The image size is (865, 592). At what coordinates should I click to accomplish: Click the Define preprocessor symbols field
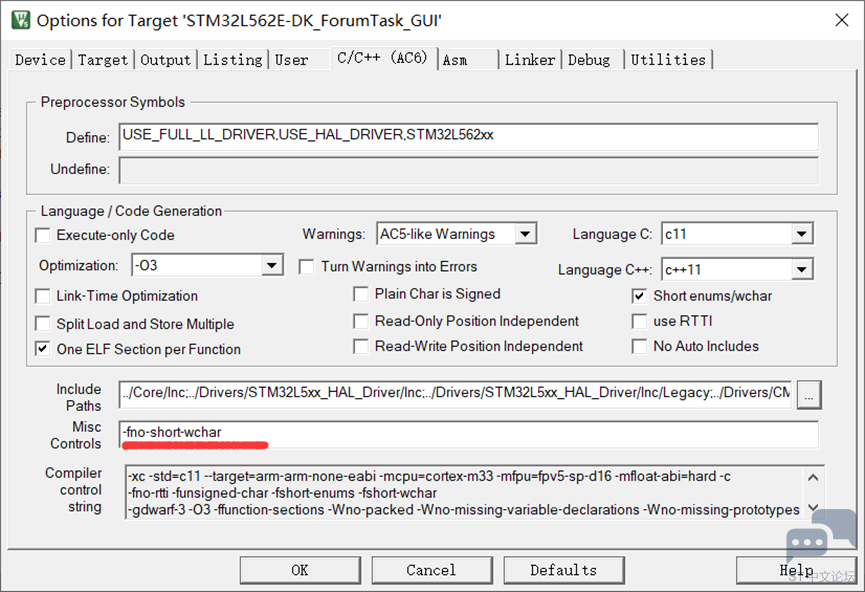[468, 136]
